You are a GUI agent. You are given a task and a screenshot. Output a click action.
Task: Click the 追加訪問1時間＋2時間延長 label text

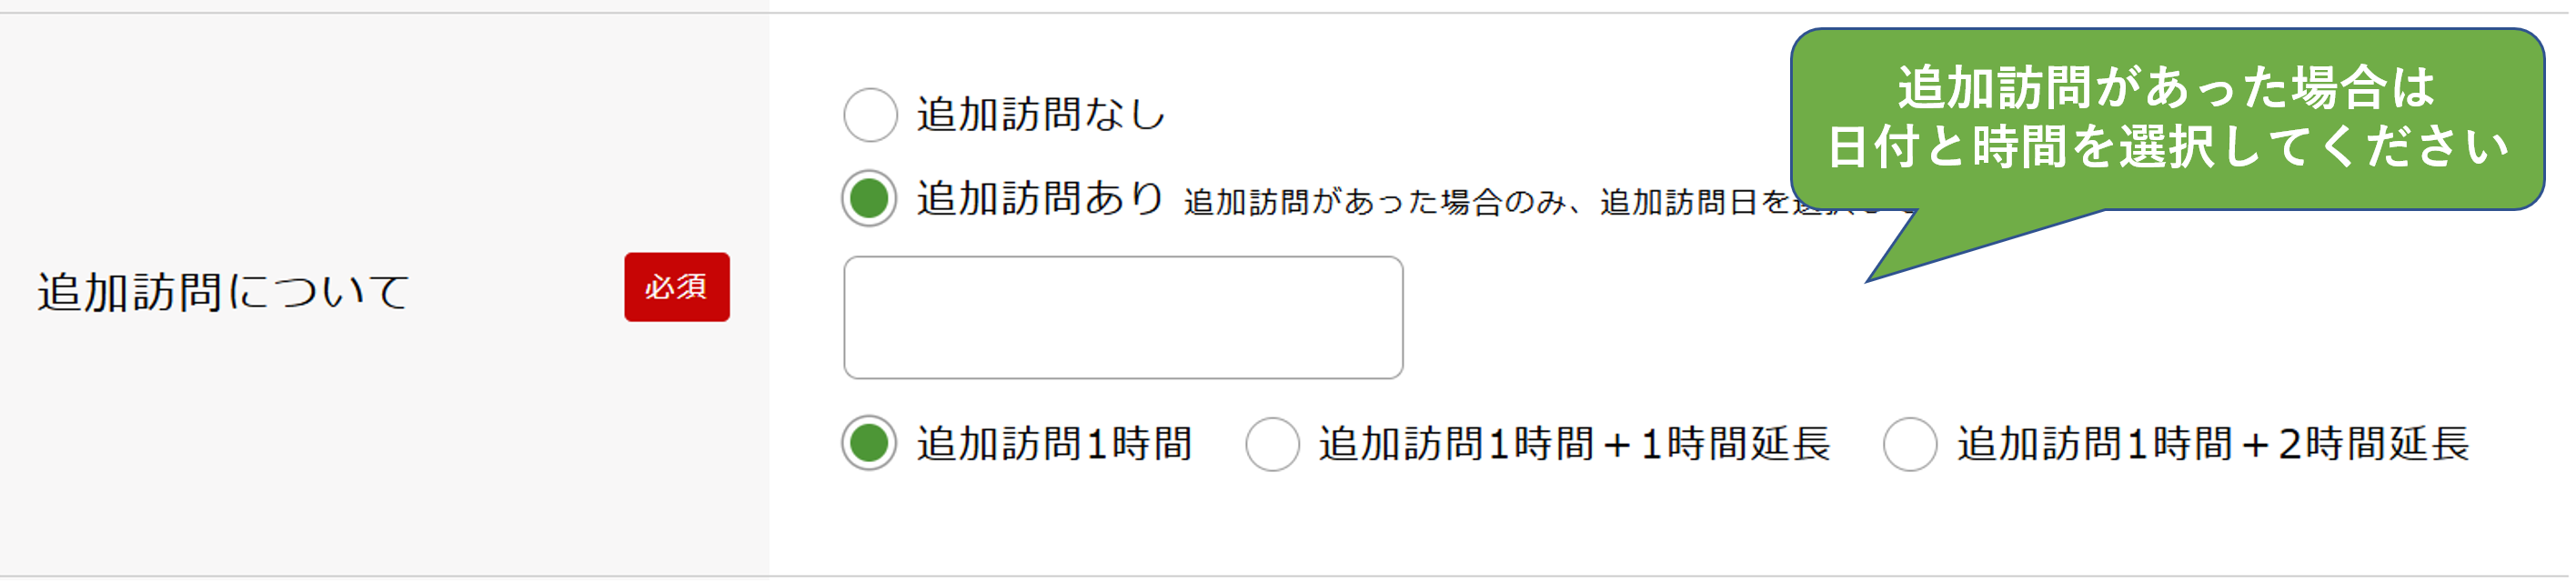[2212, 443]
